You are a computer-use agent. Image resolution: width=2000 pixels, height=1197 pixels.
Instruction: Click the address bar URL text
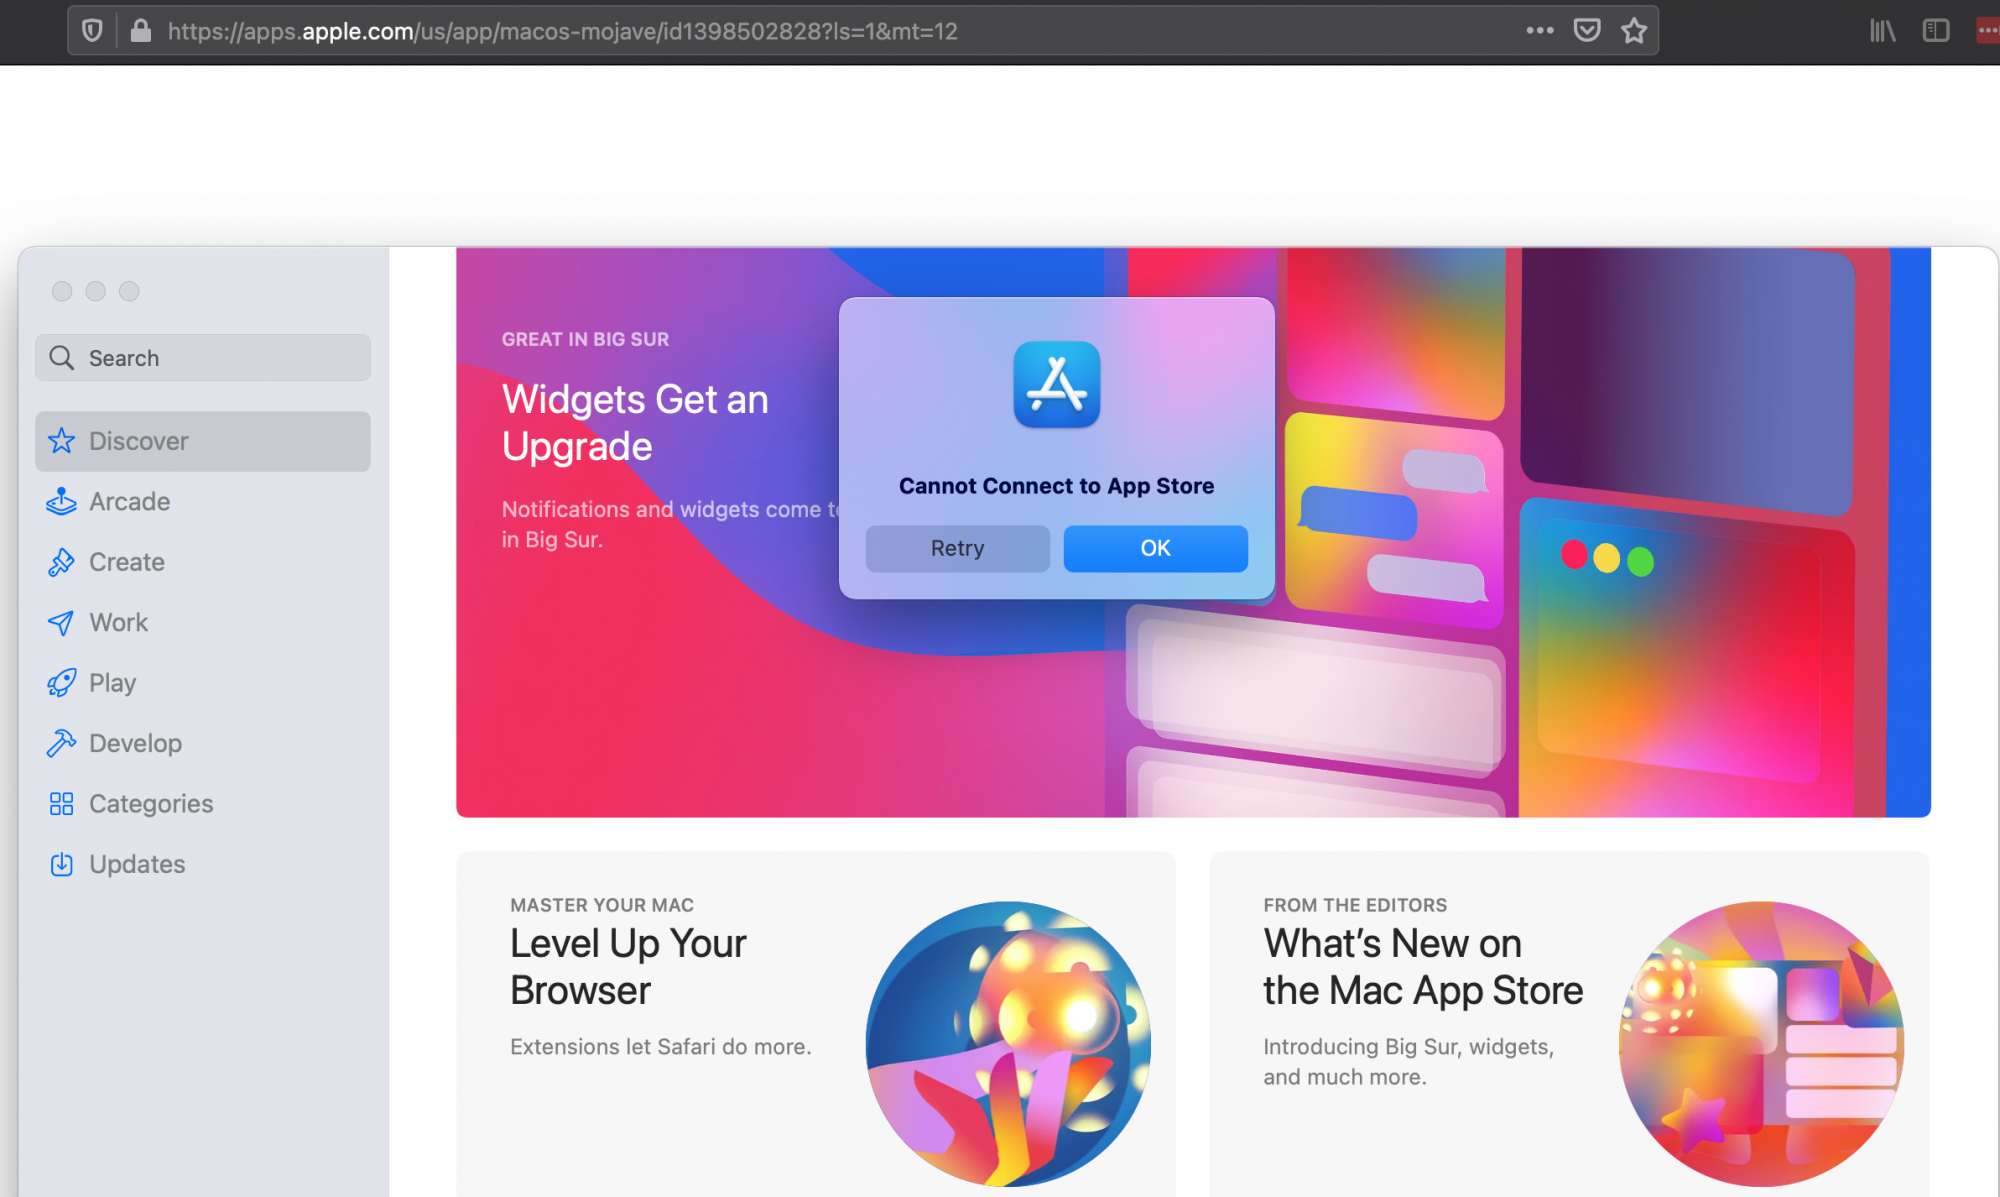562,31
